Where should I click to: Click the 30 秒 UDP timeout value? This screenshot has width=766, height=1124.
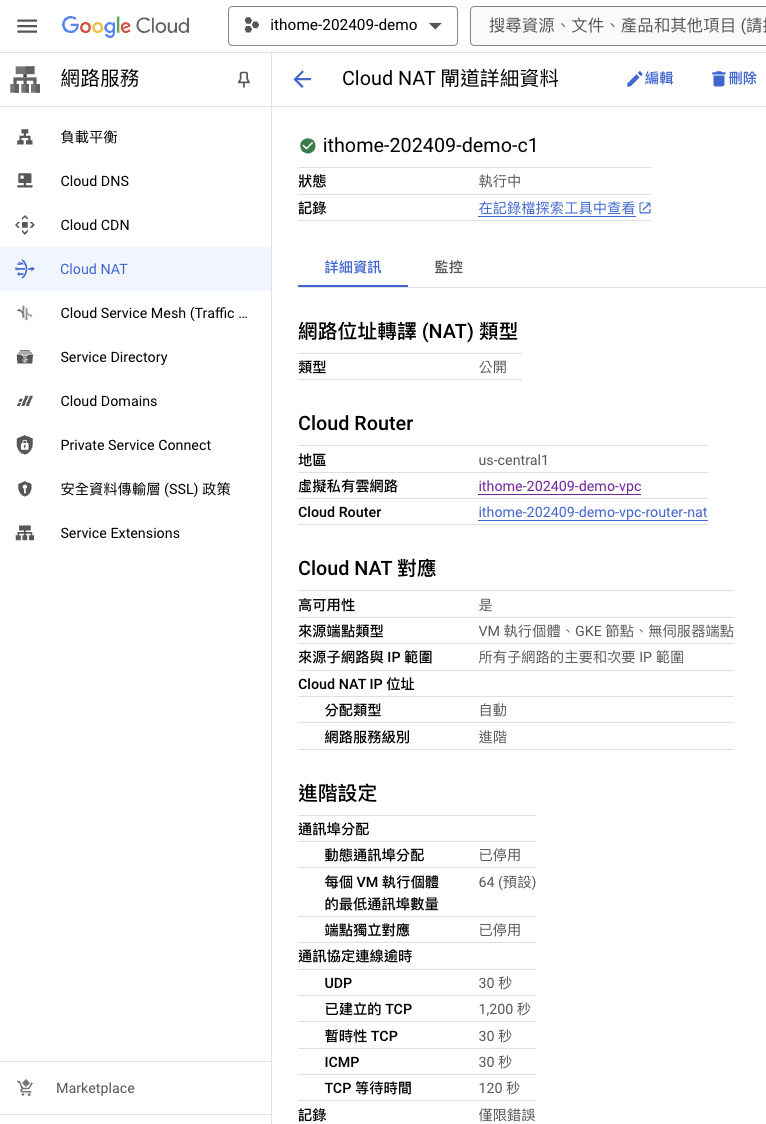point(495,984)
